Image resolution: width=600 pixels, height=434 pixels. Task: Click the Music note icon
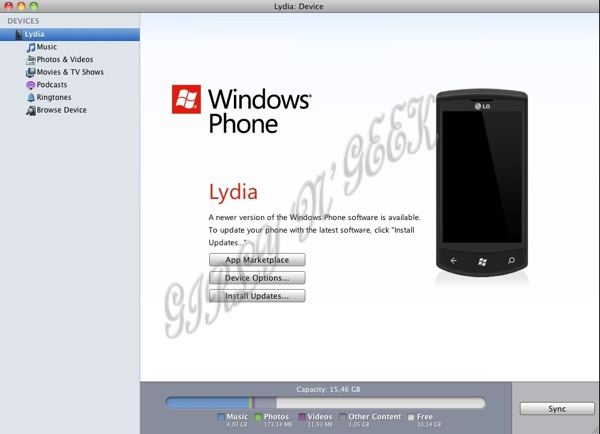(31, 47)
